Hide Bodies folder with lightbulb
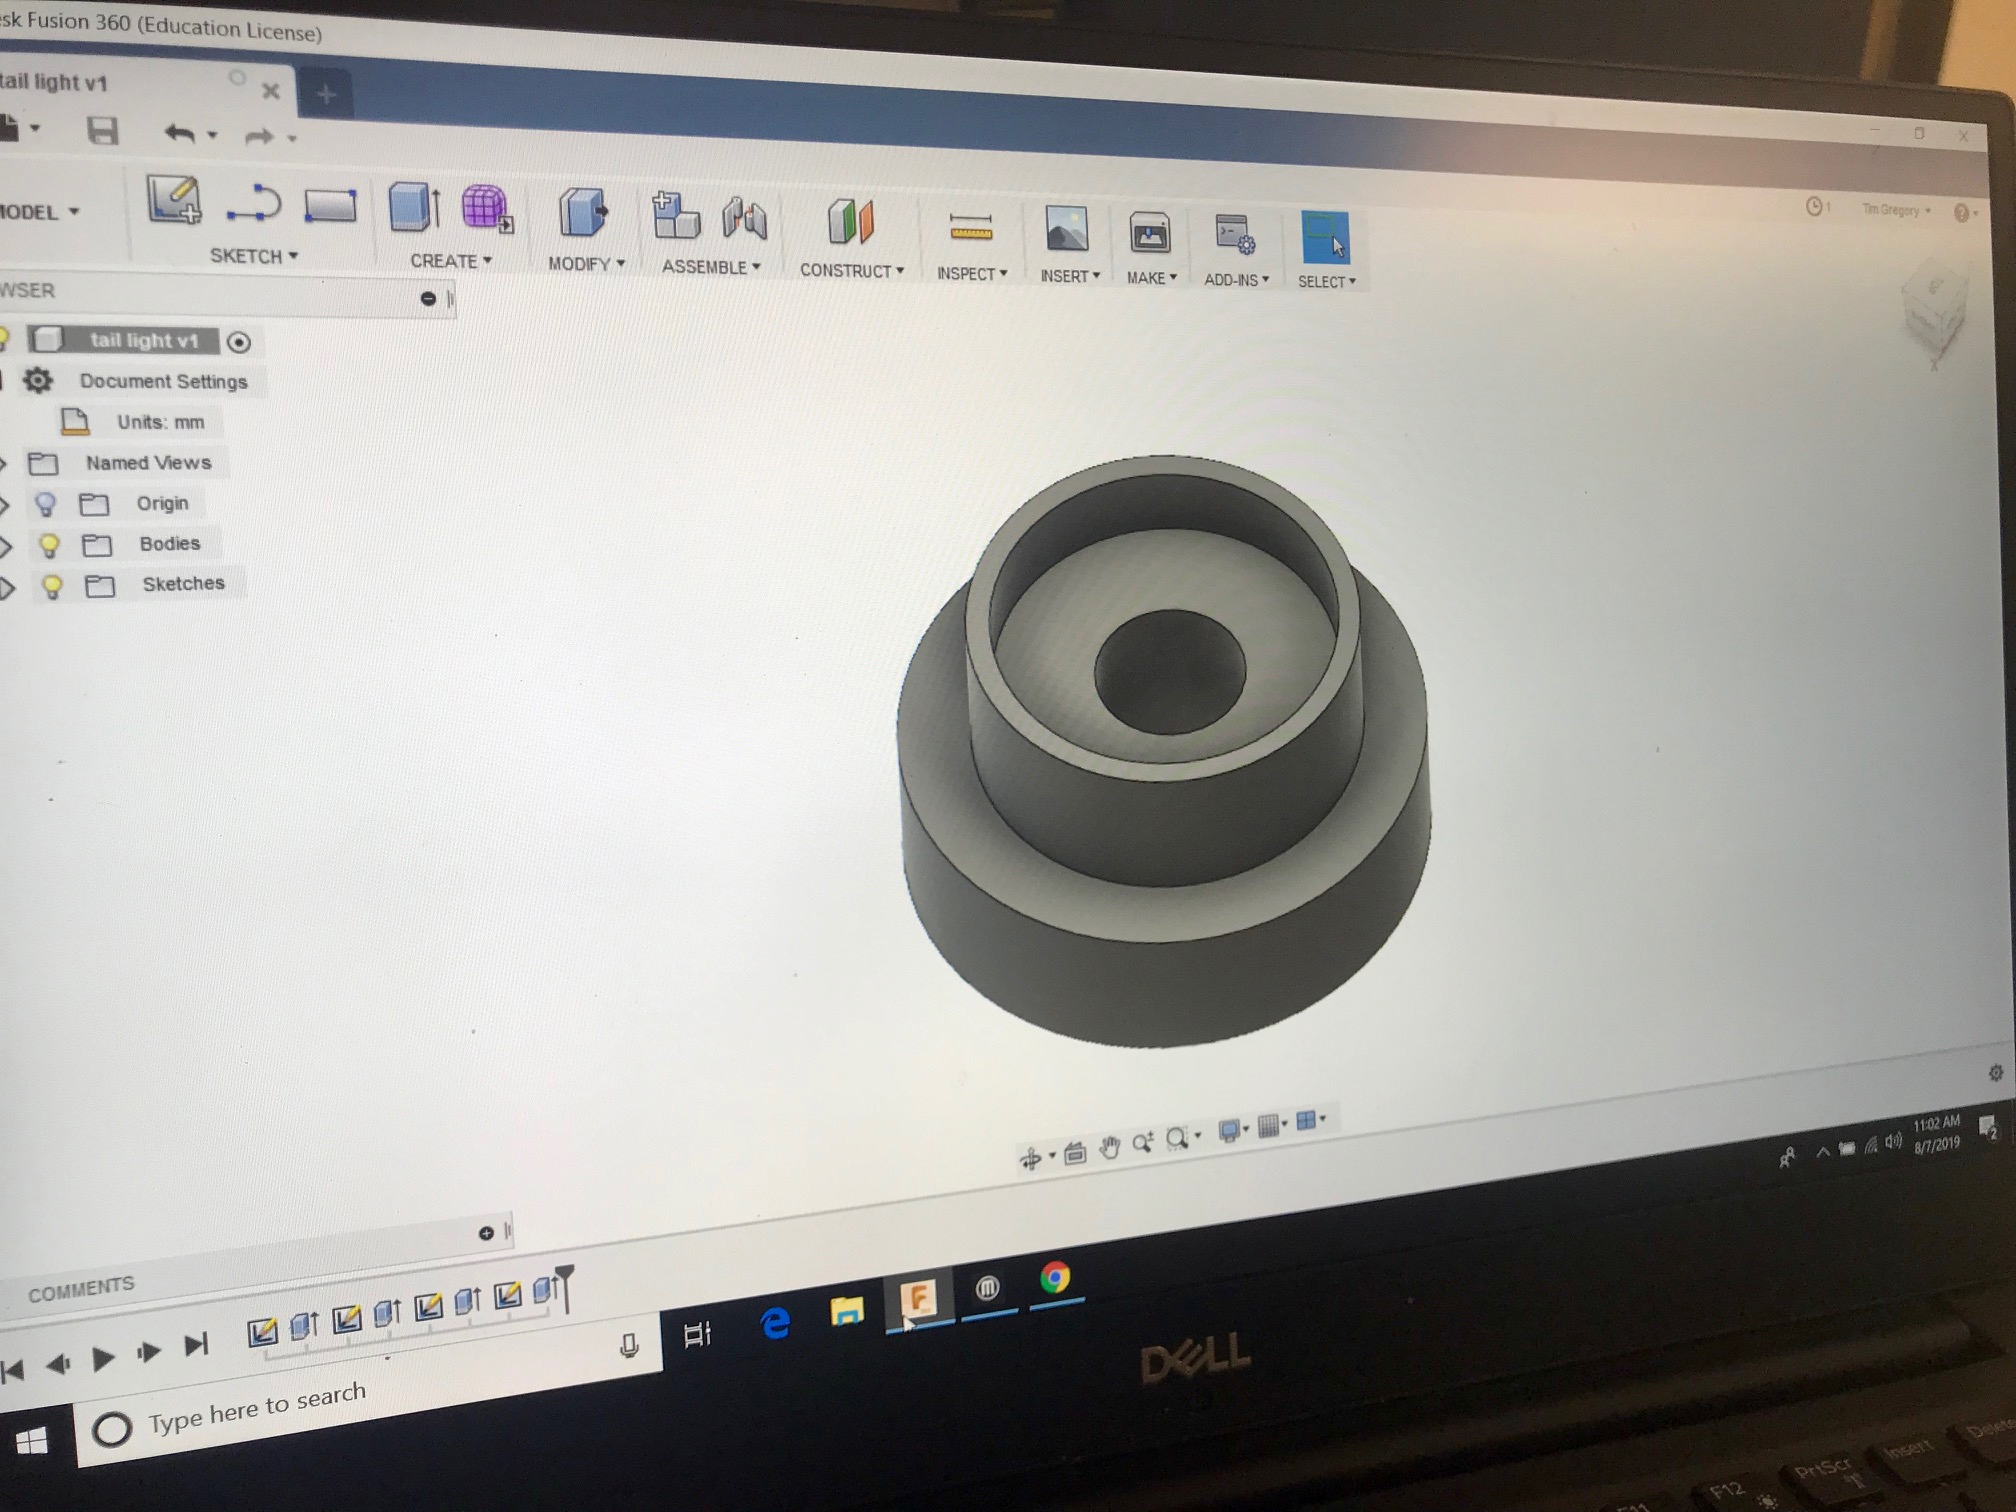Image resolution: width=2016 pixels, height=1512 pixels. 48,544
